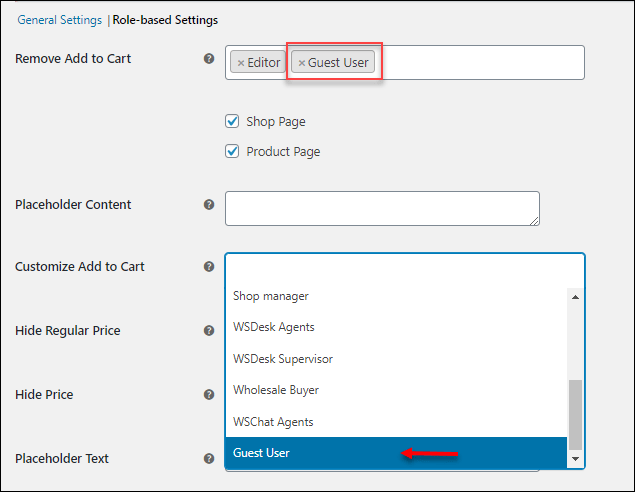Choose WSDesk Supervisor from the role list
The width and height of the screenshot is (635, 492).
coord(396,358)
